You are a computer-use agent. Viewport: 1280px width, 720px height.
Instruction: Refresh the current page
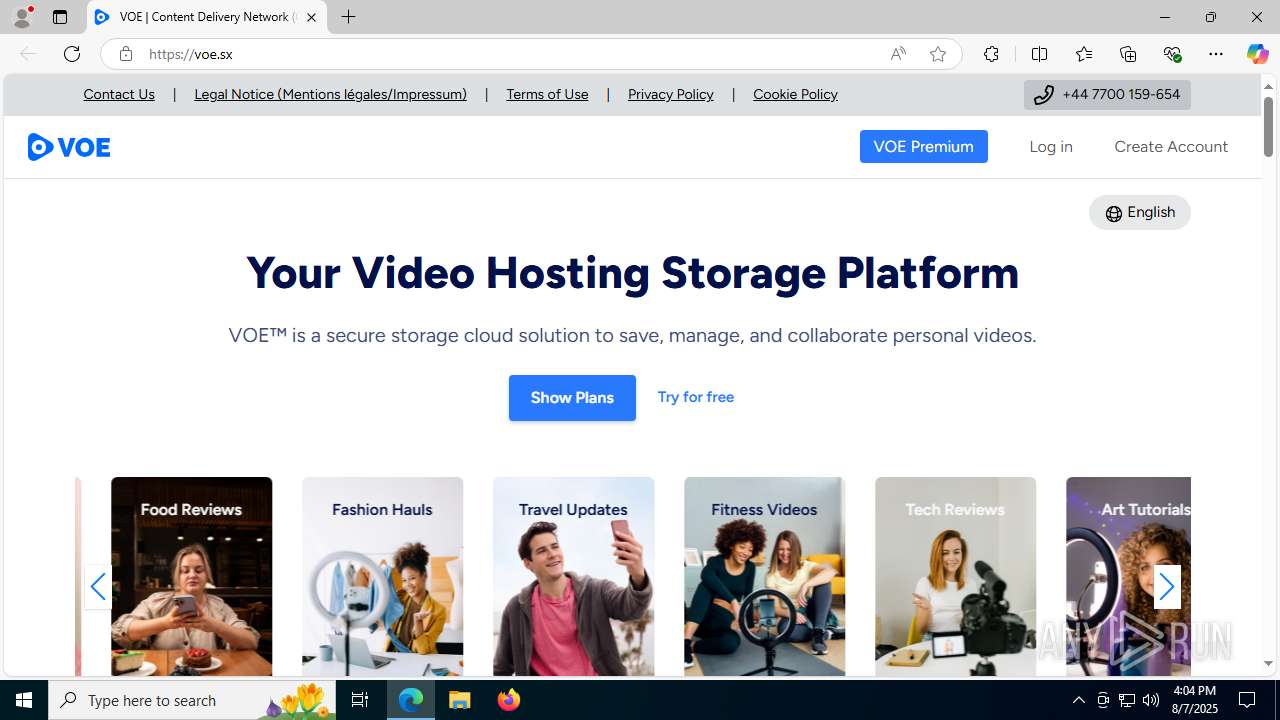click(72, 54)
